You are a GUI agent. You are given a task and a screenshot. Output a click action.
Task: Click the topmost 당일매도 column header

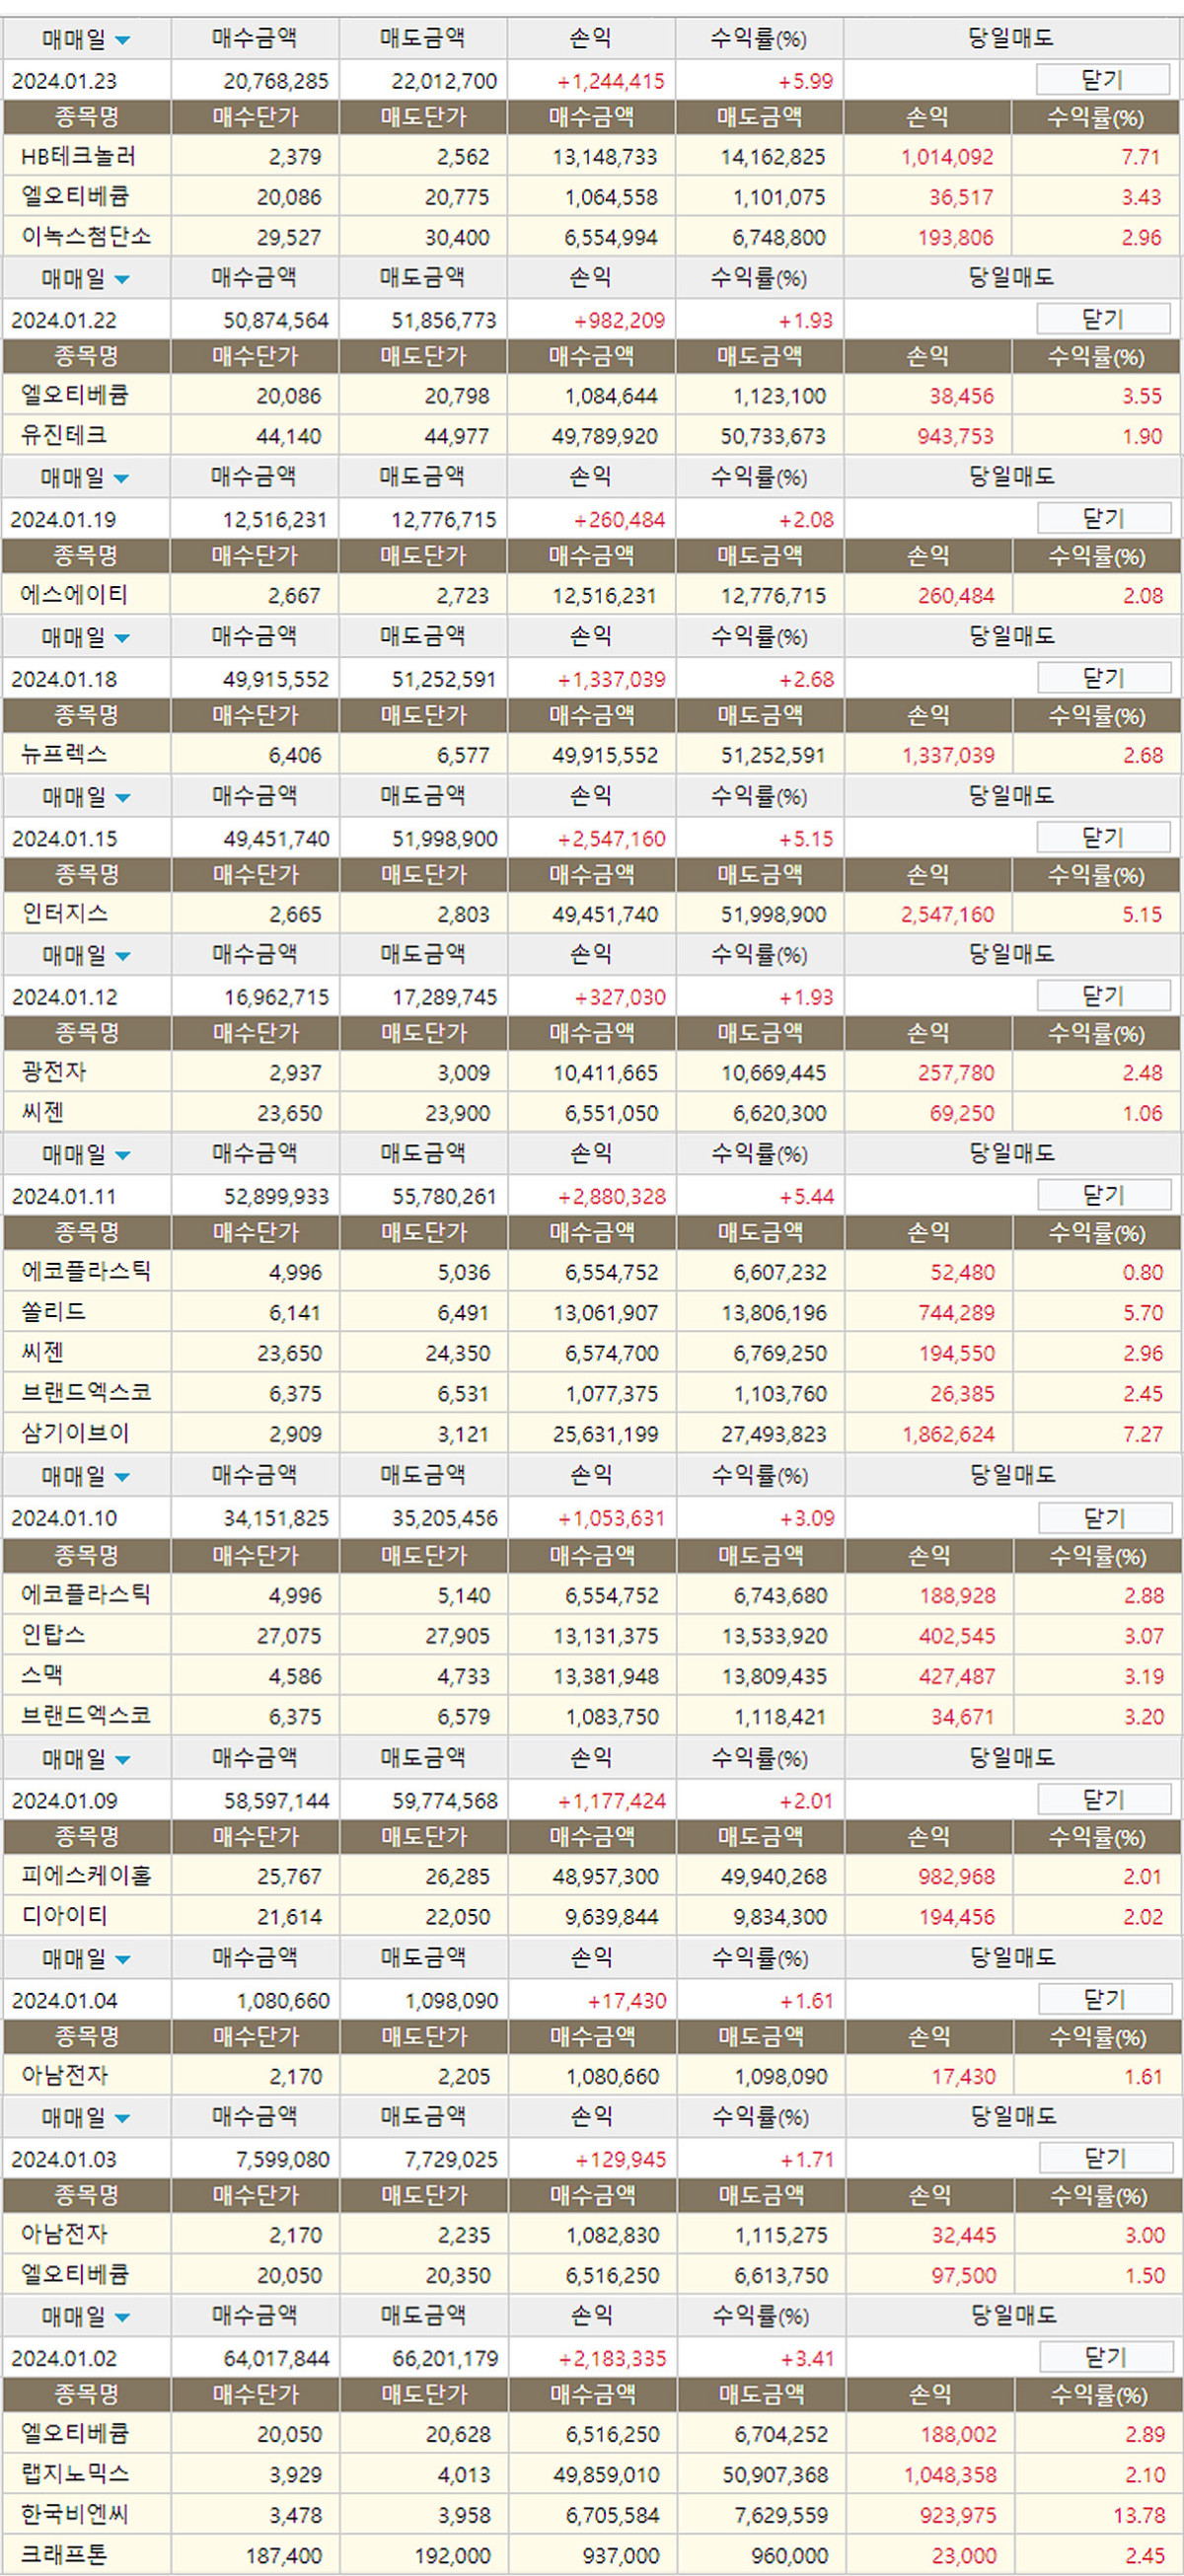[x=1010, y=39]
